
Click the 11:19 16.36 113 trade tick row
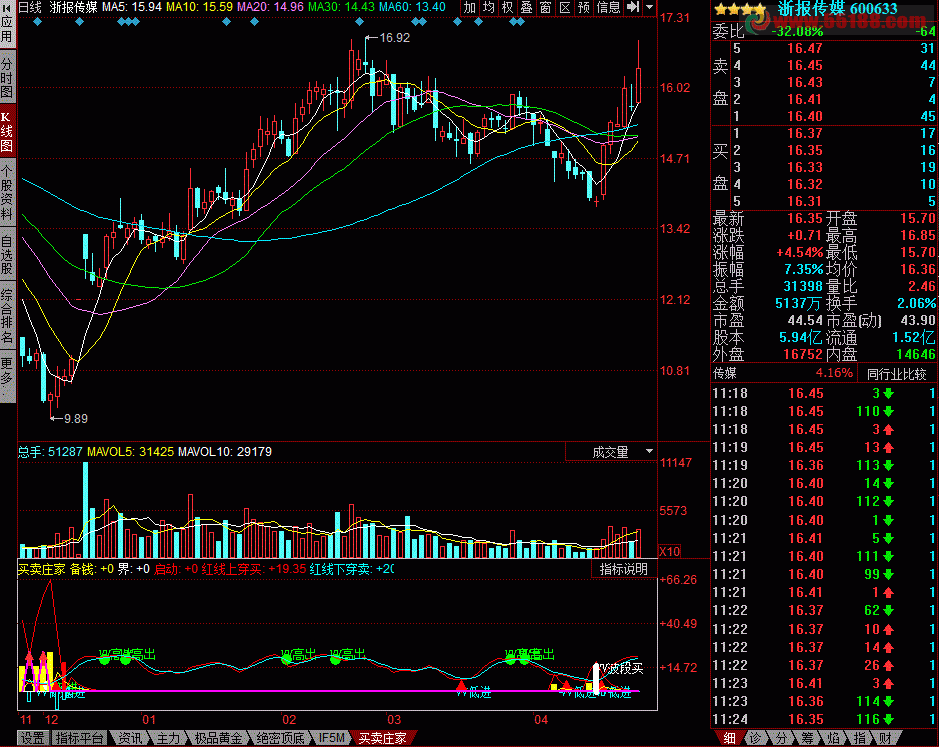[x=823, y=465]
